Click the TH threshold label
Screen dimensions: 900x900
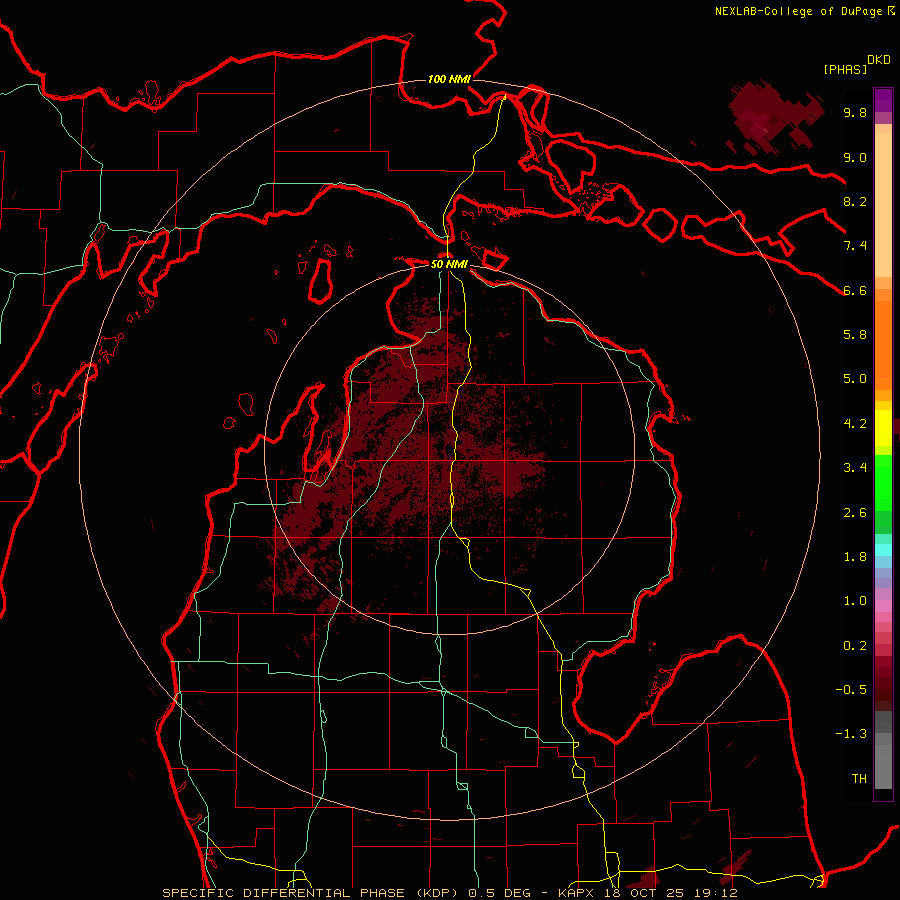pos(859,779)
